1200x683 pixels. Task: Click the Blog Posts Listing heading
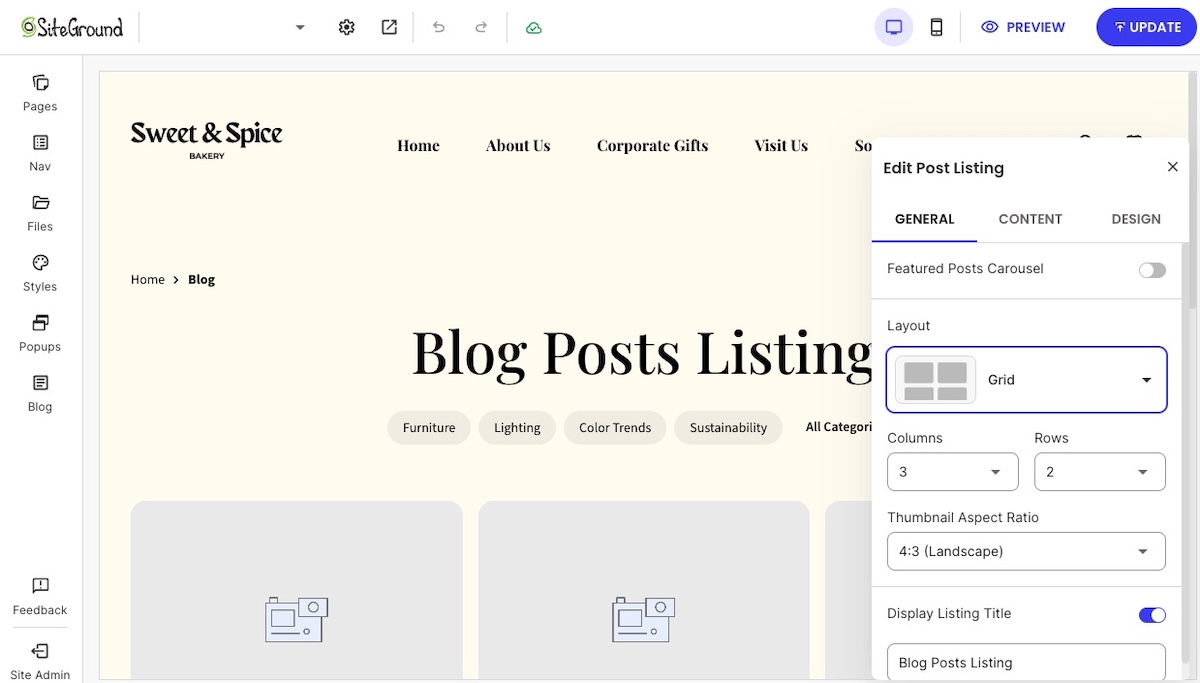tap(641, 352)
